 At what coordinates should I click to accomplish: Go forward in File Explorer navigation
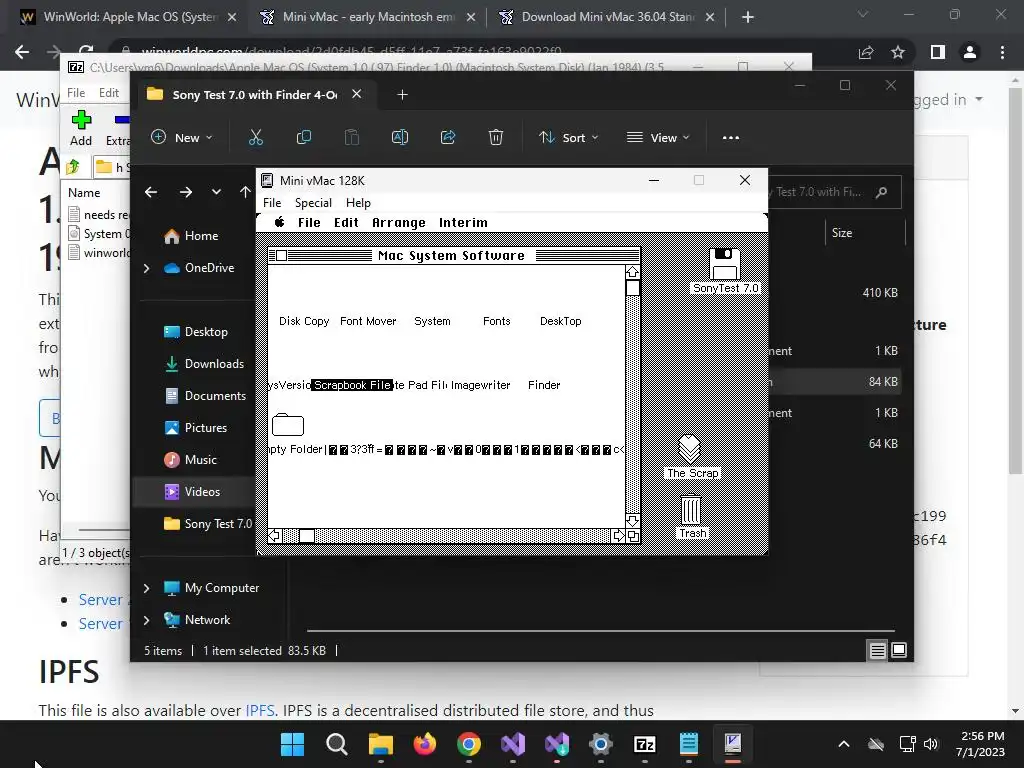click(185, 192)
